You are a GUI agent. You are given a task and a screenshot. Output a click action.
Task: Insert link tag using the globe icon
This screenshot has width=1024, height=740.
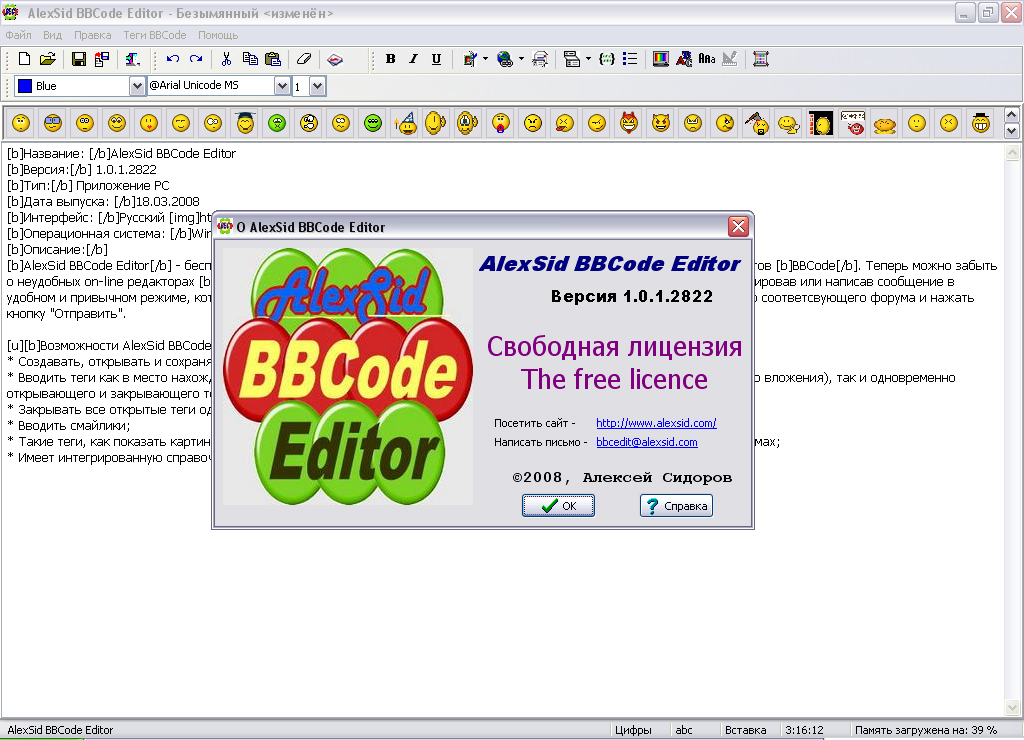click(504, 59)
